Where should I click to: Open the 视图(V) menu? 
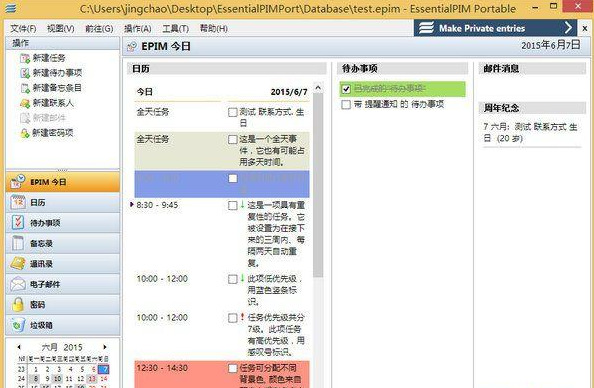61,29
